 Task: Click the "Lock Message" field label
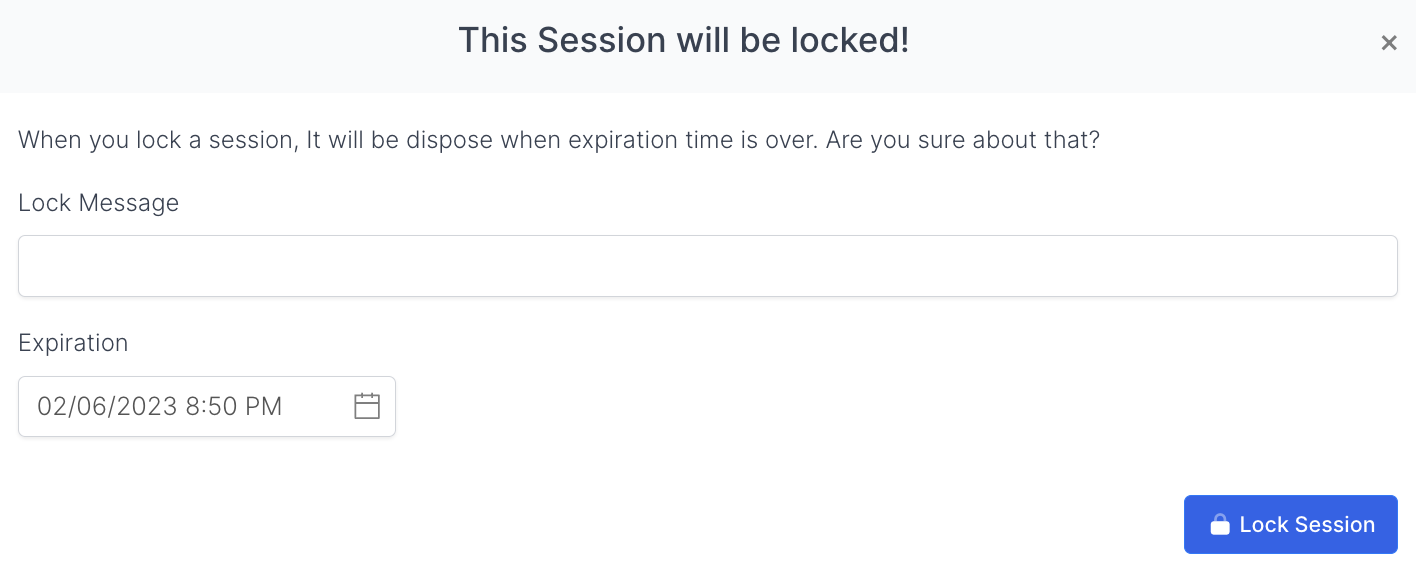(98, 203)
